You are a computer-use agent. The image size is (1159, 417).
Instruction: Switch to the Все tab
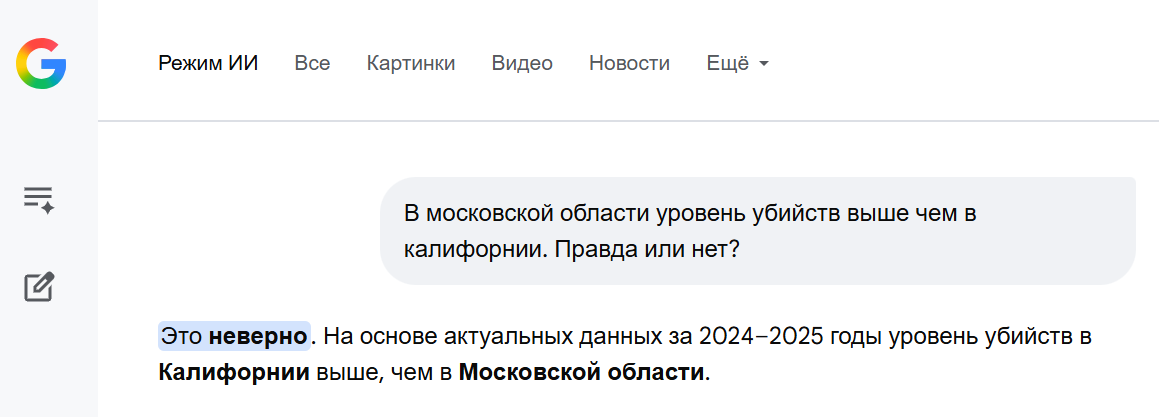(x=312, y=64)
